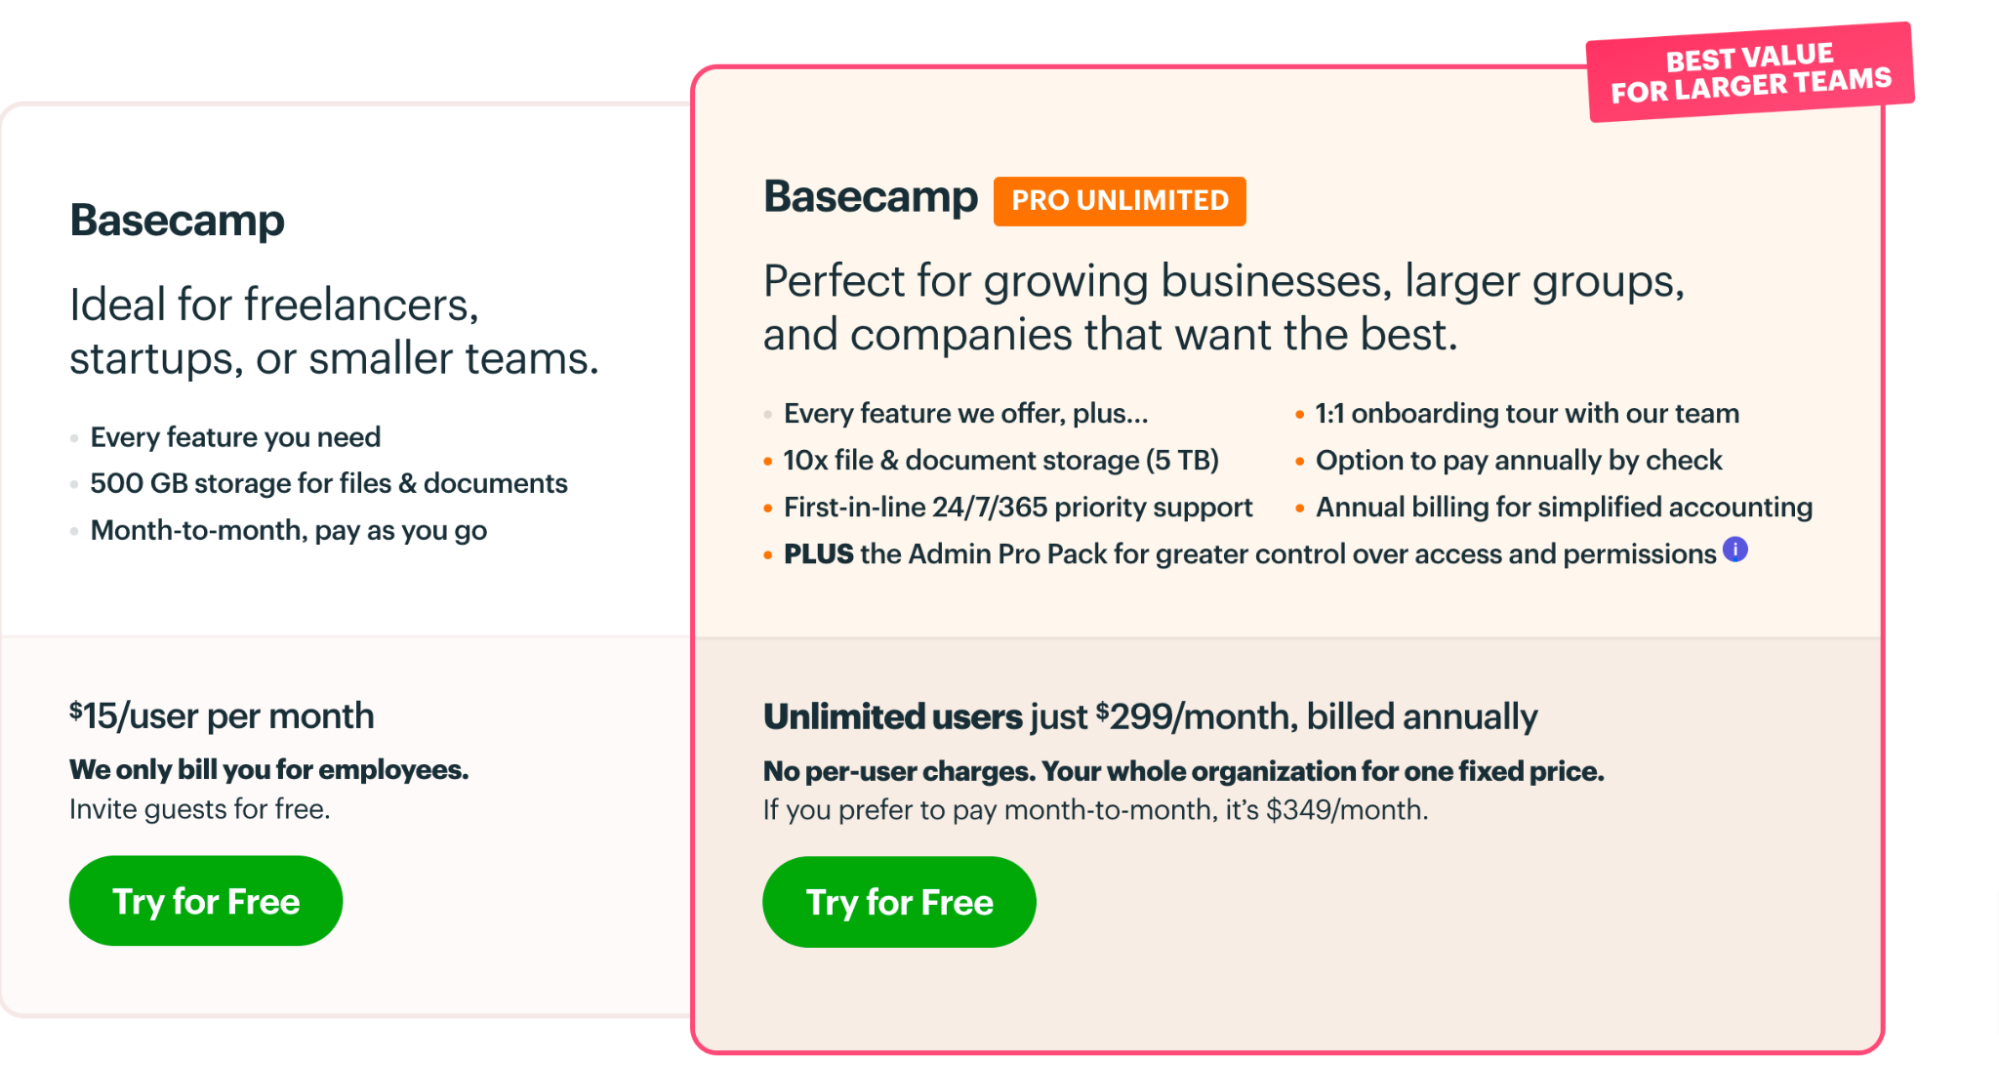Click the $349/month month-to-month note
This screenshot has width=1999, height=1066.
tap(1095, 810)
